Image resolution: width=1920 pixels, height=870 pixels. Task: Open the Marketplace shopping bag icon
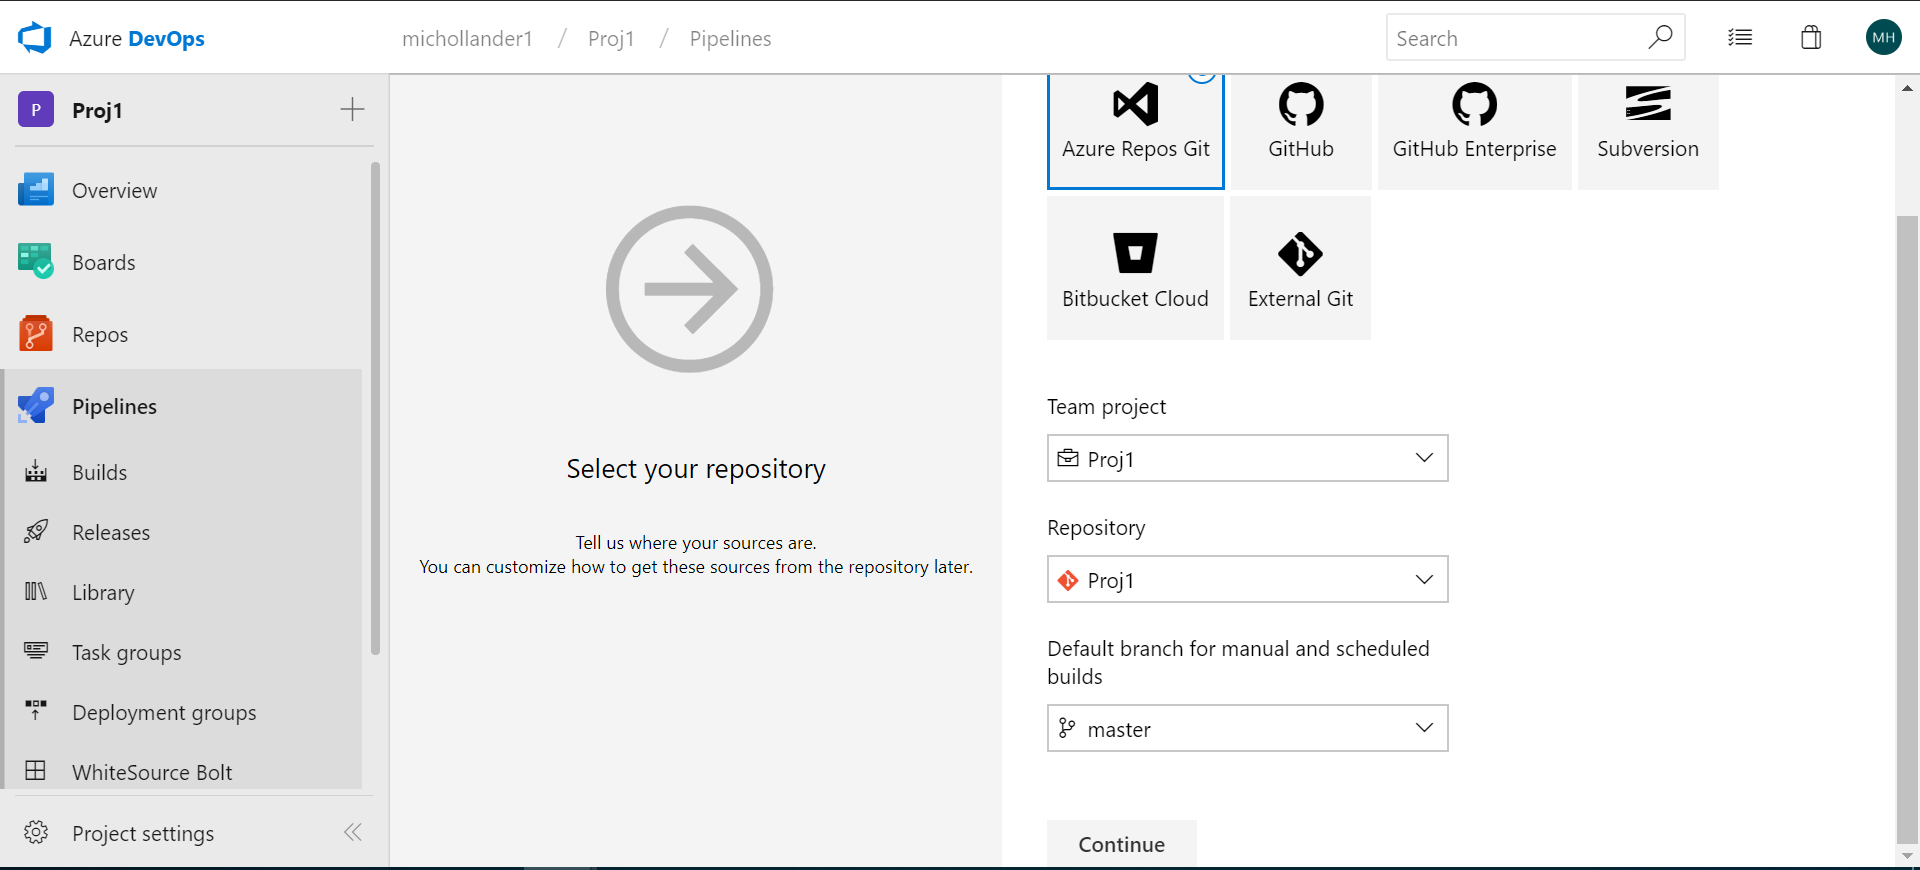pos(1811,38)
